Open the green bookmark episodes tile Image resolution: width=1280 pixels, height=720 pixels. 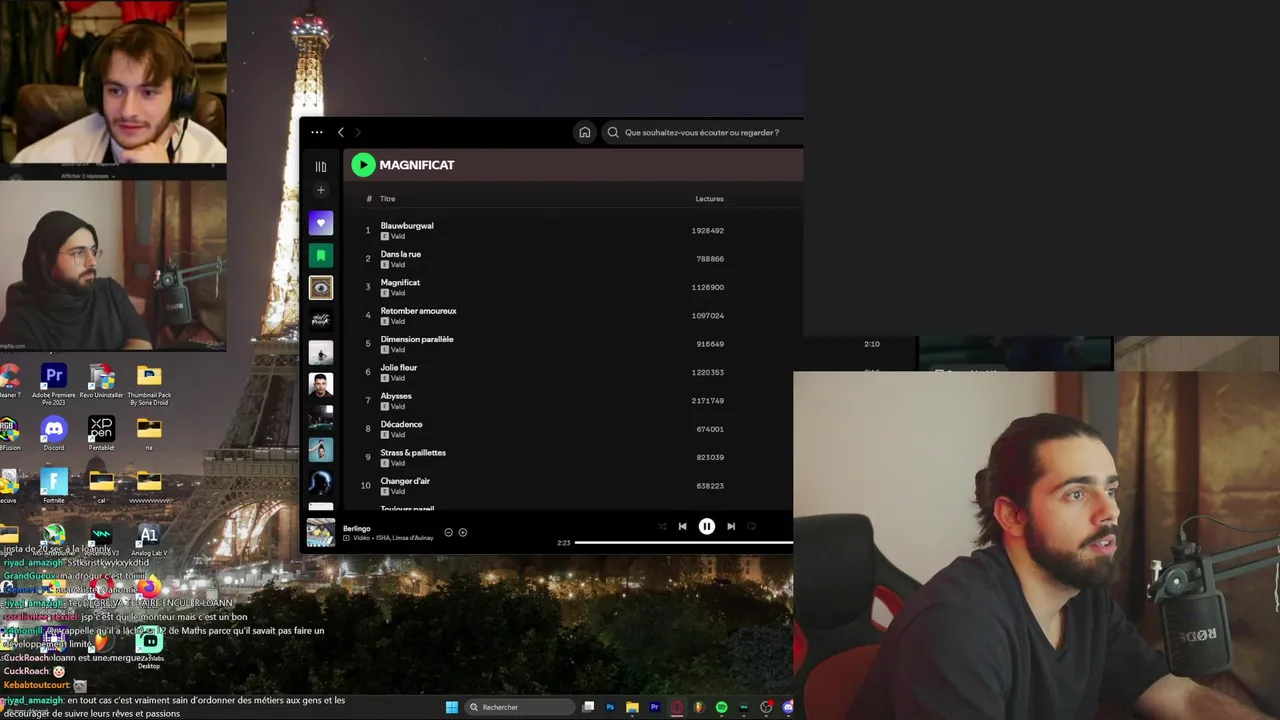[321, 255]
